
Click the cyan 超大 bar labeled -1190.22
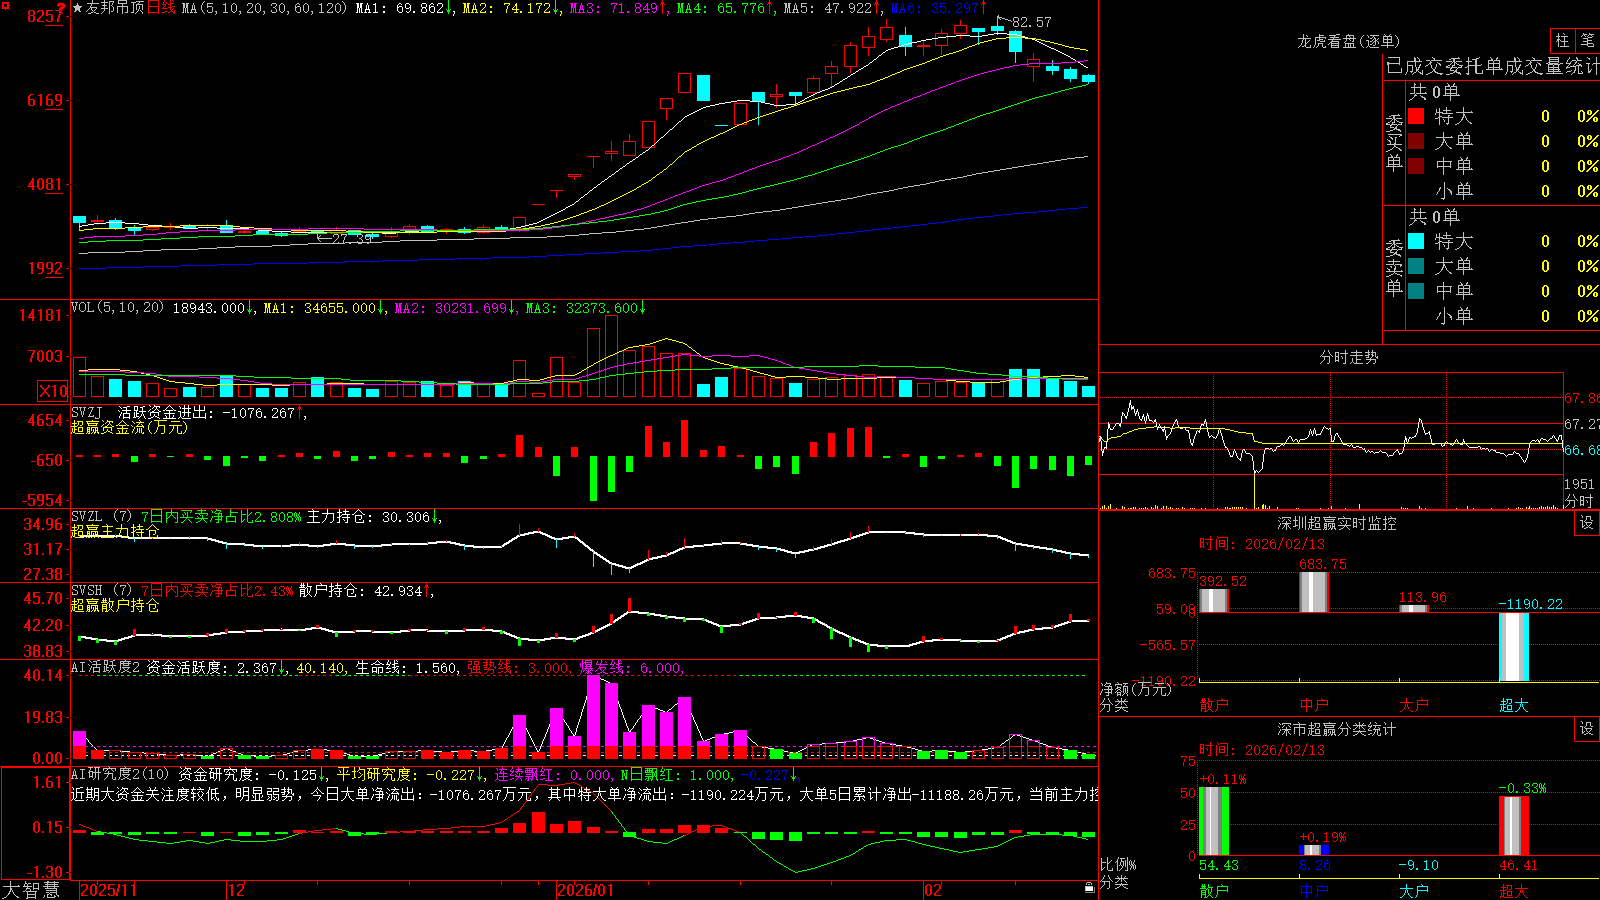pos(1513,646)
